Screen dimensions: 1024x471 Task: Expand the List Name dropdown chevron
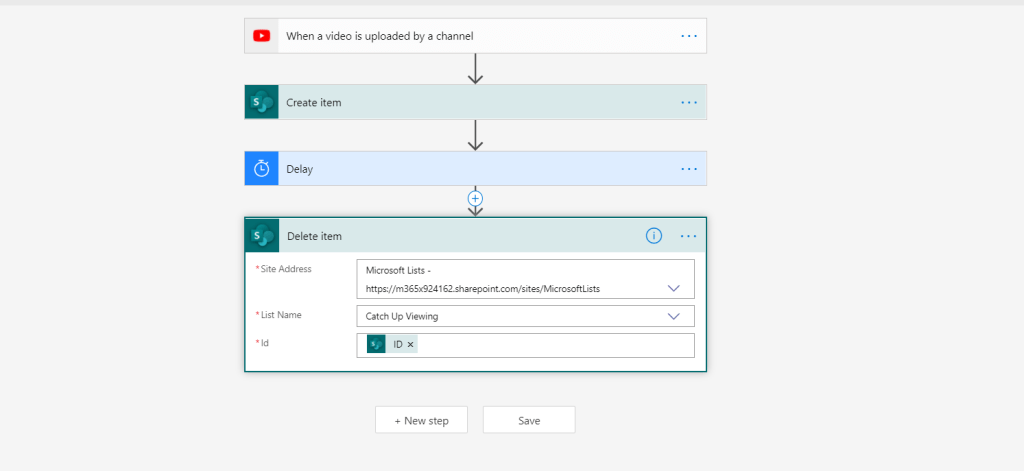point(674,316)
